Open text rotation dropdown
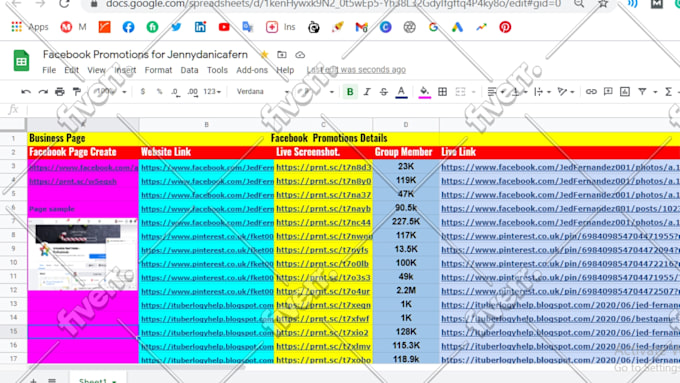The width and height of the screenshot is (680, 383). click(566, 92)
